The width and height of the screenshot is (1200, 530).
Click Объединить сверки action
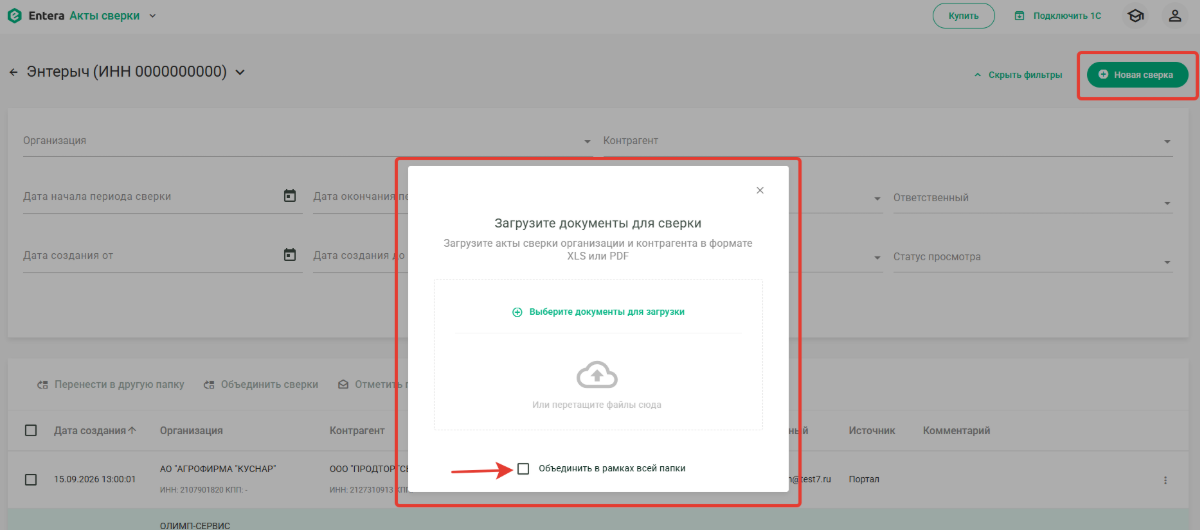click(261, 384)
